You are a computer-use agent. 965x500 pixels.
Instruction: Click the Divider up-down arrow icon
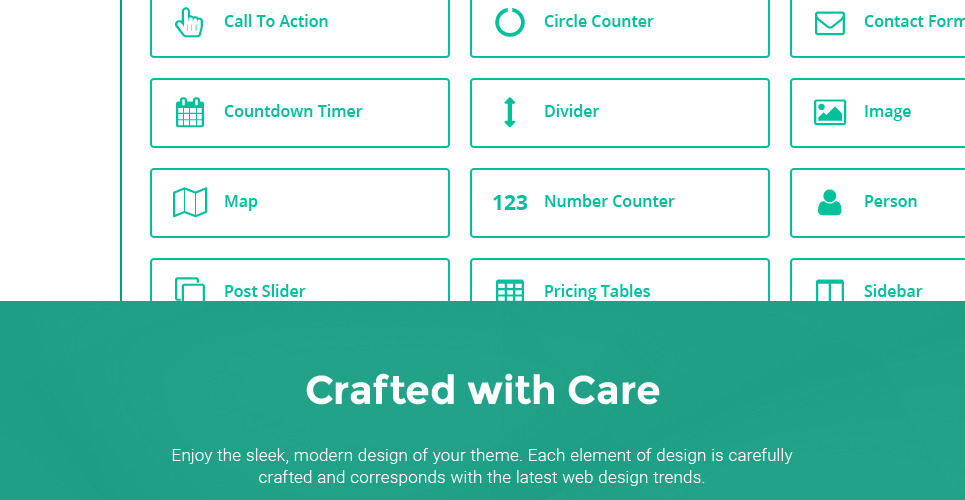pyautogui.click(x=510, y=112)
